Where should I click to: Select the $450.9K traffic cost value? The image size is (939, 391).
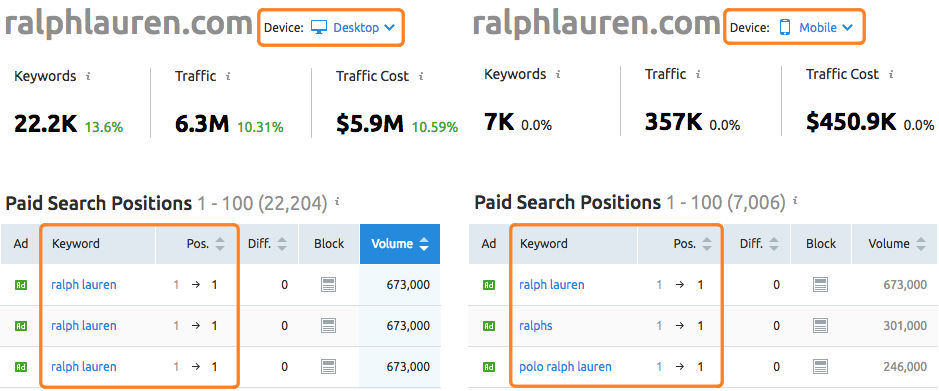(x=850, y=122)
